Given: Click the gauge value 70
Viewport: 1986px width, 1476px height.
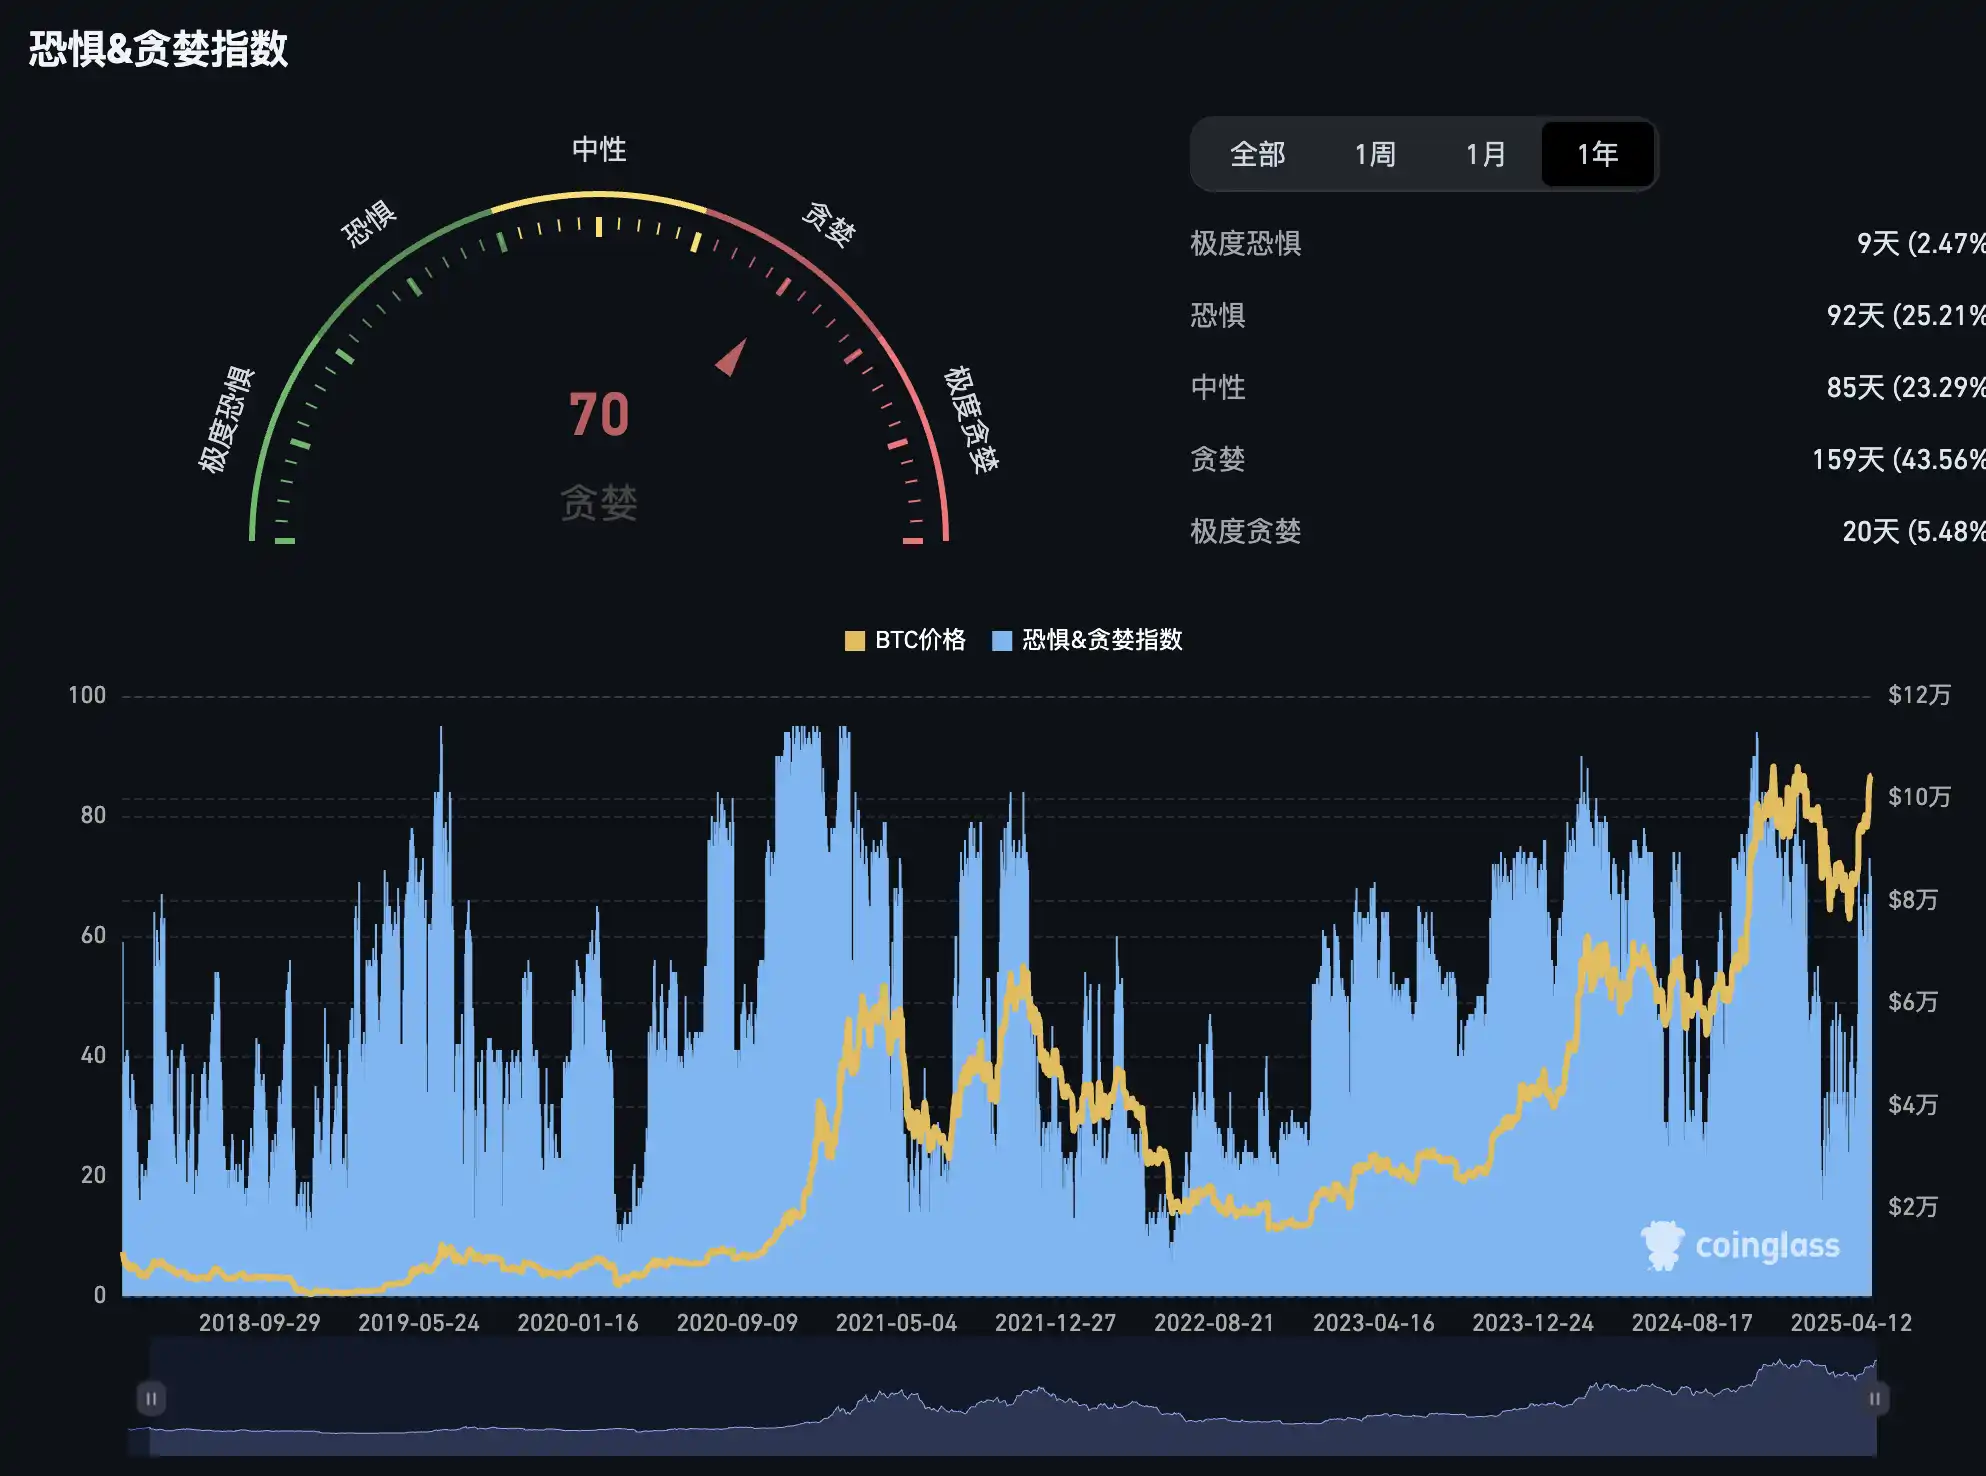Looking at the screenshot, I should pyautogui.click(x=599, y=414).
